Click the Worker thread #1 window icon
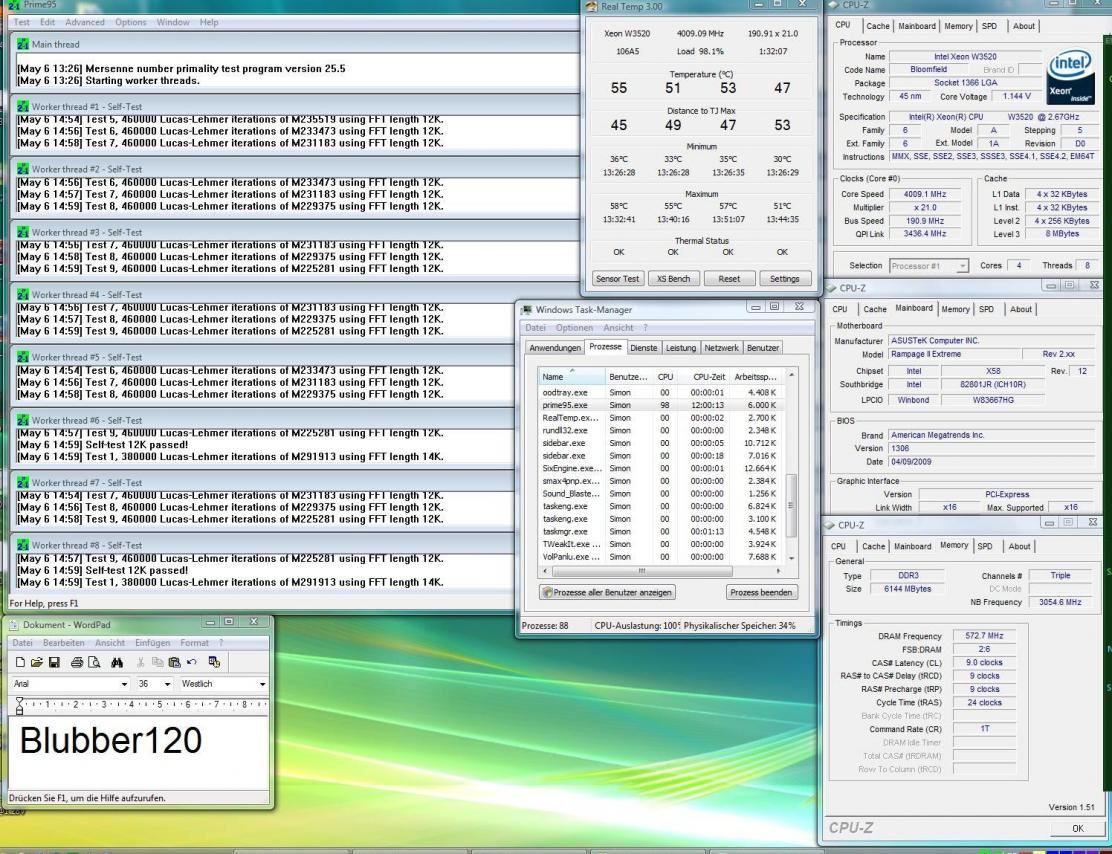The image size is (1112, 854). click(x=23, y=106)
